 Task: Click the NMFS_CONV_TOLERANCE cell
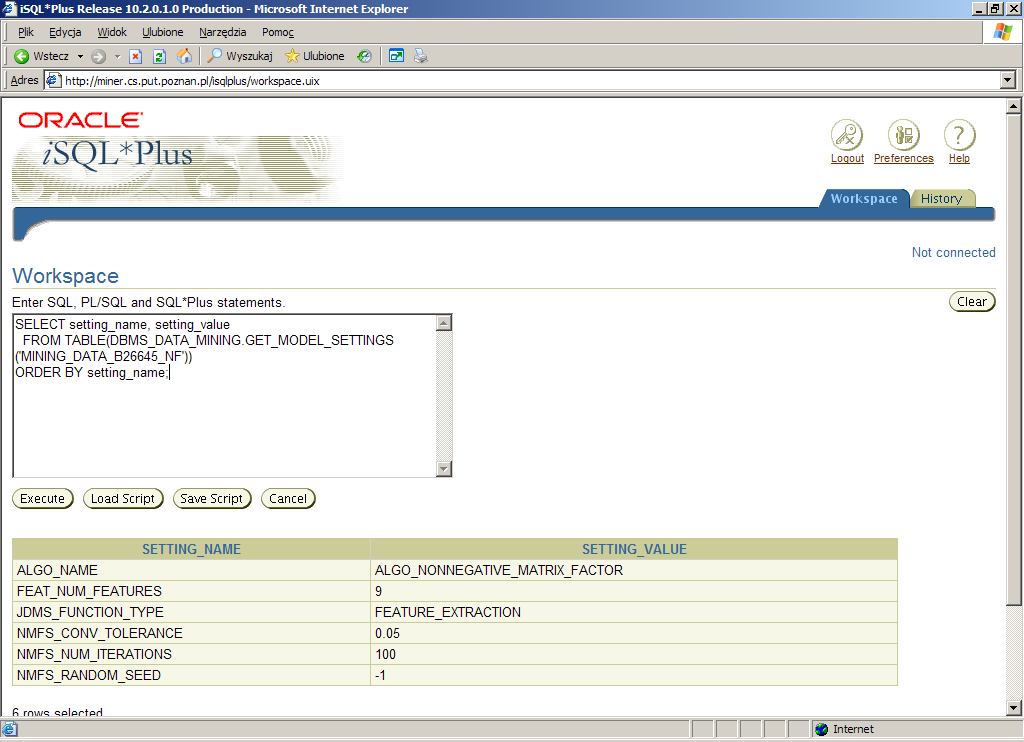coord(191,633)
